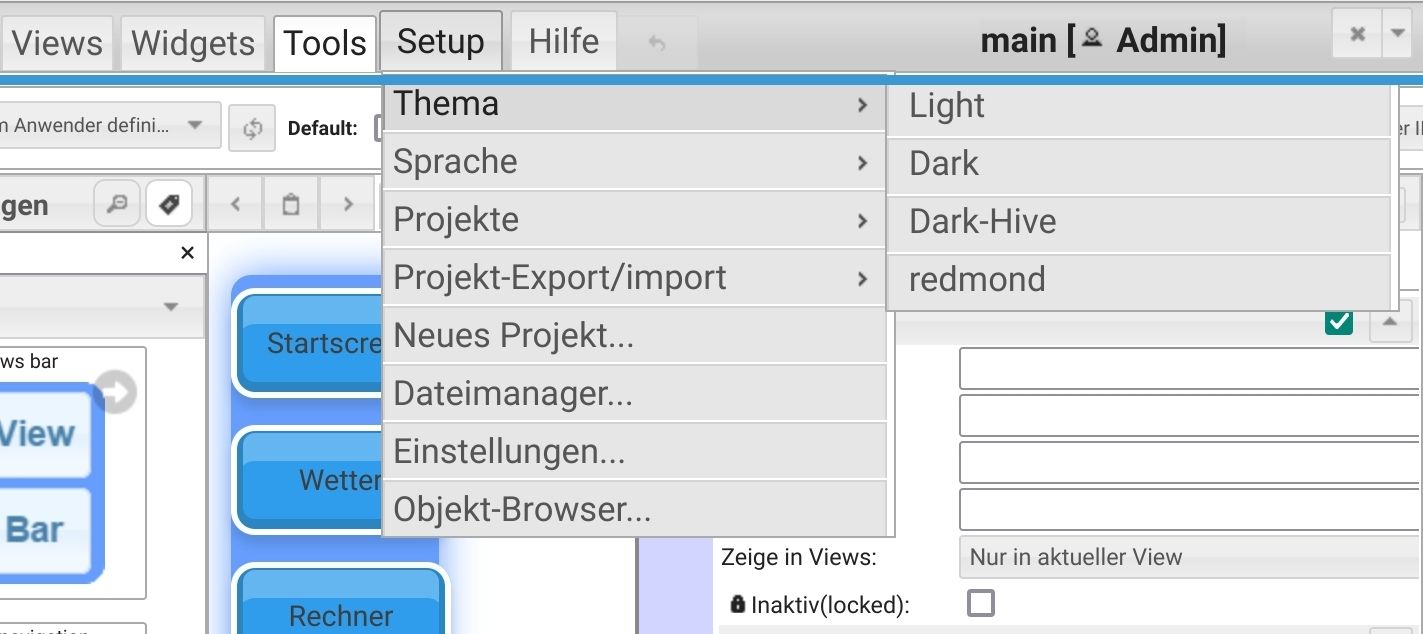Click the Rechner button widget
Screen dimensions: 1423x634
pyautogui.click(x=341, y=614)
